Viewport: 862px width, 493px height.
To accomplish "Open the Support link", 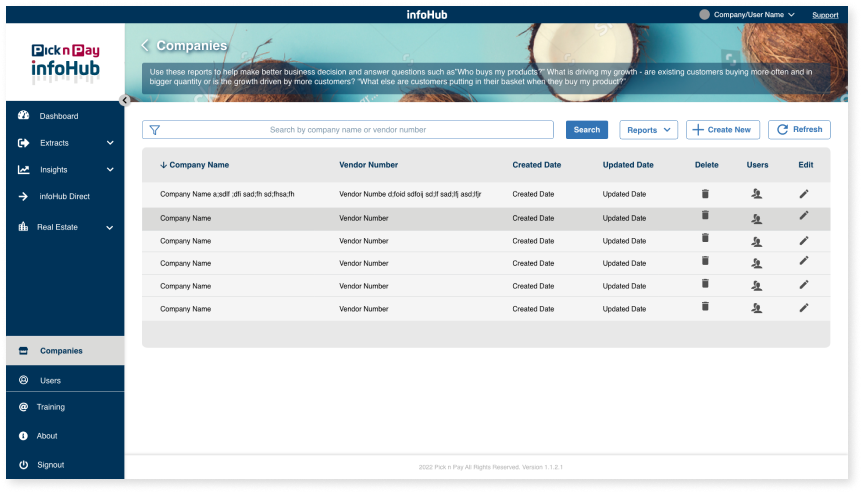I will click(825, 15).
